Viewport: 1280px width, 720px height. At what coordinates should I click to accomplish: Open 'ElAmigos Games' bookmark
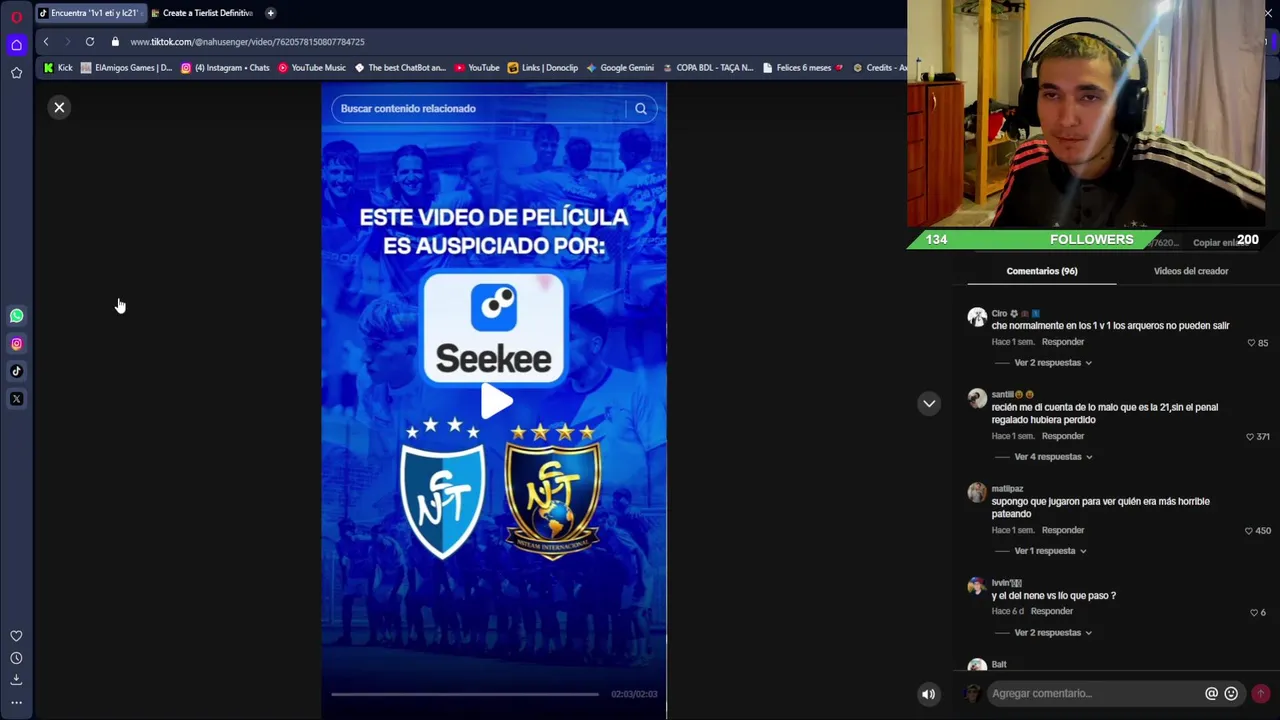[126, 68]
